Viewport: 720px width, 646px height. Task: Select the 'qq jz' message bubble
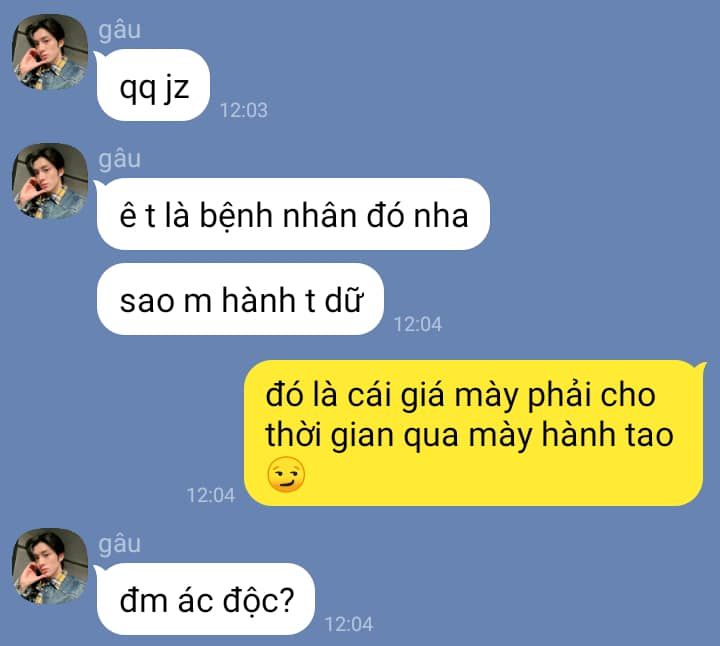pos(153,85)
